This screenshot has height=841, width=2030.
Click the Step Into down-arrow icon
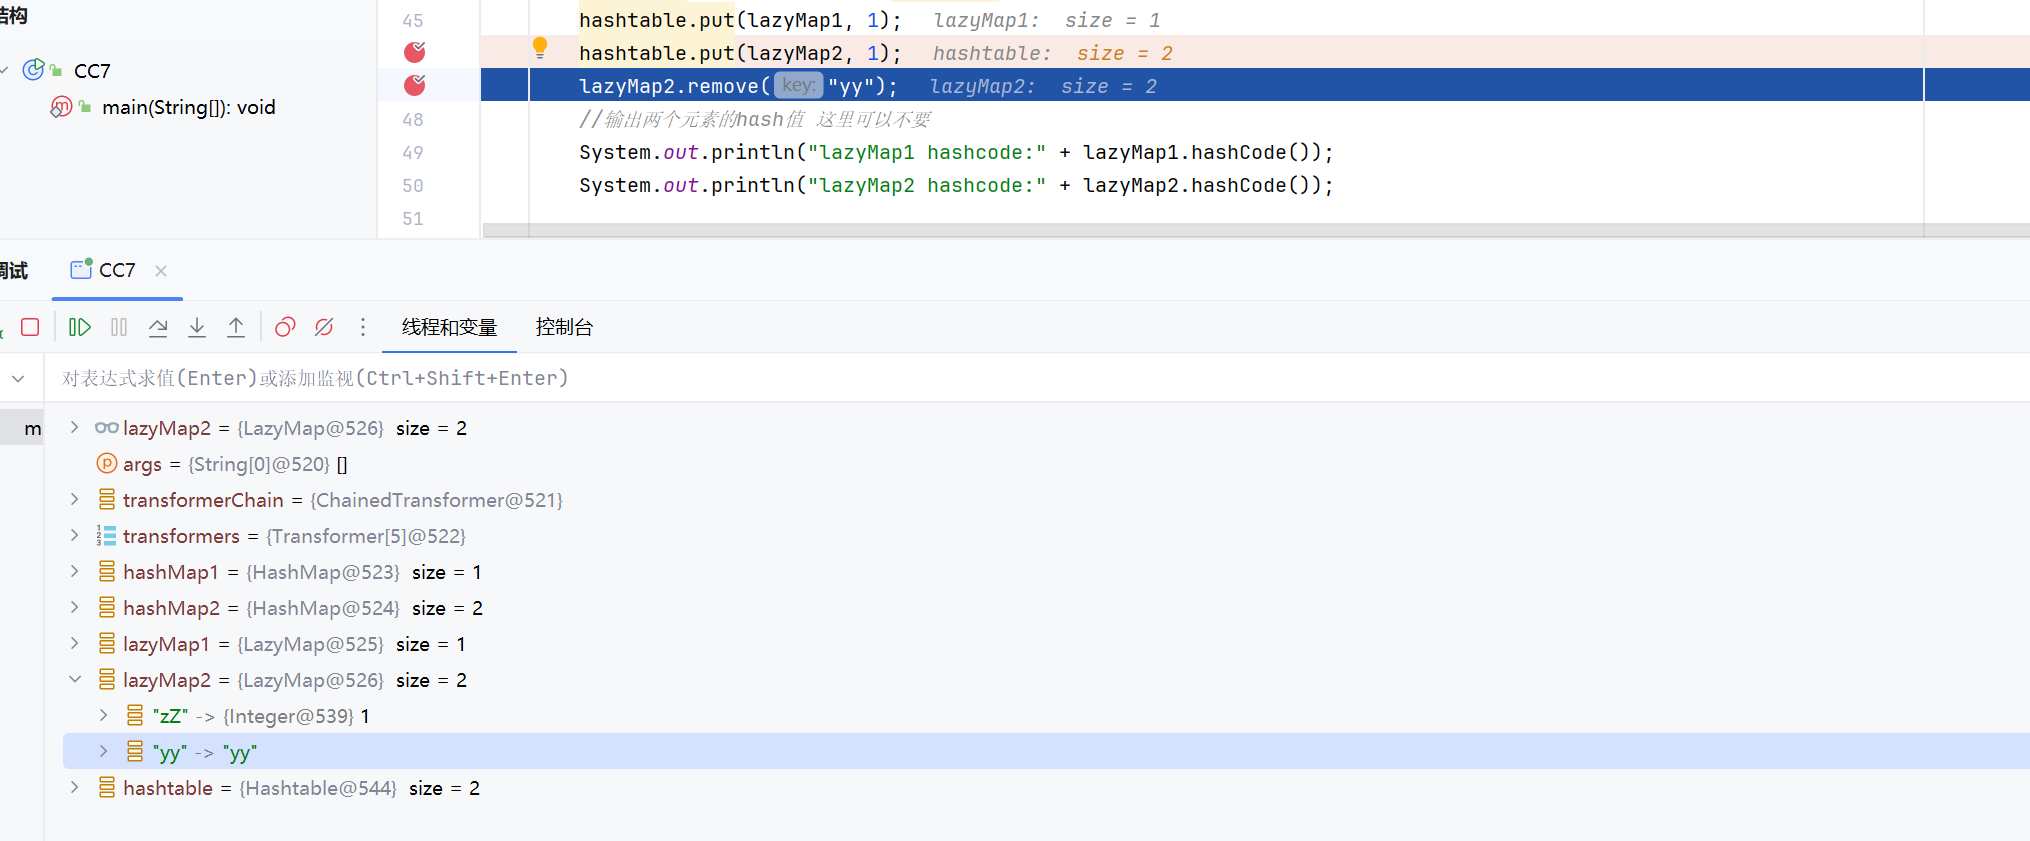coord(197,327)
